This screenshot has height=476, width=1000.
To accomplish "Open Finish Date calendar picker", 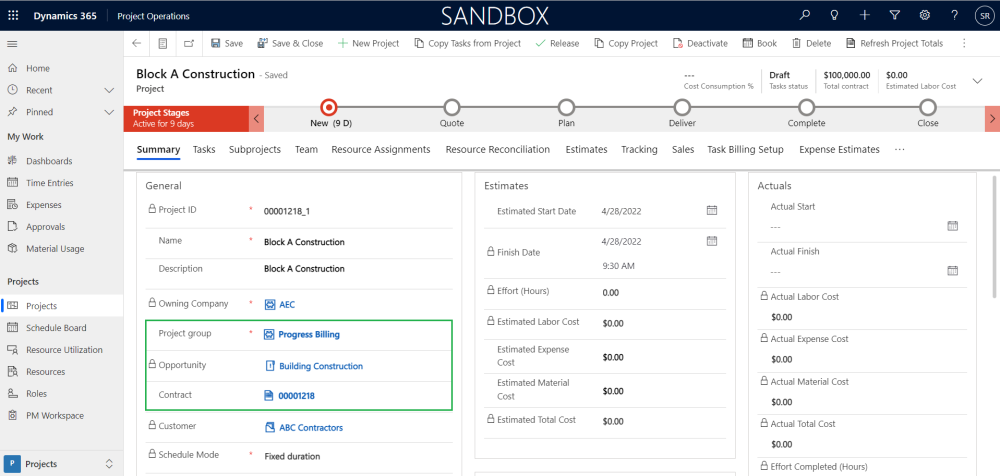I will point(712,241).
